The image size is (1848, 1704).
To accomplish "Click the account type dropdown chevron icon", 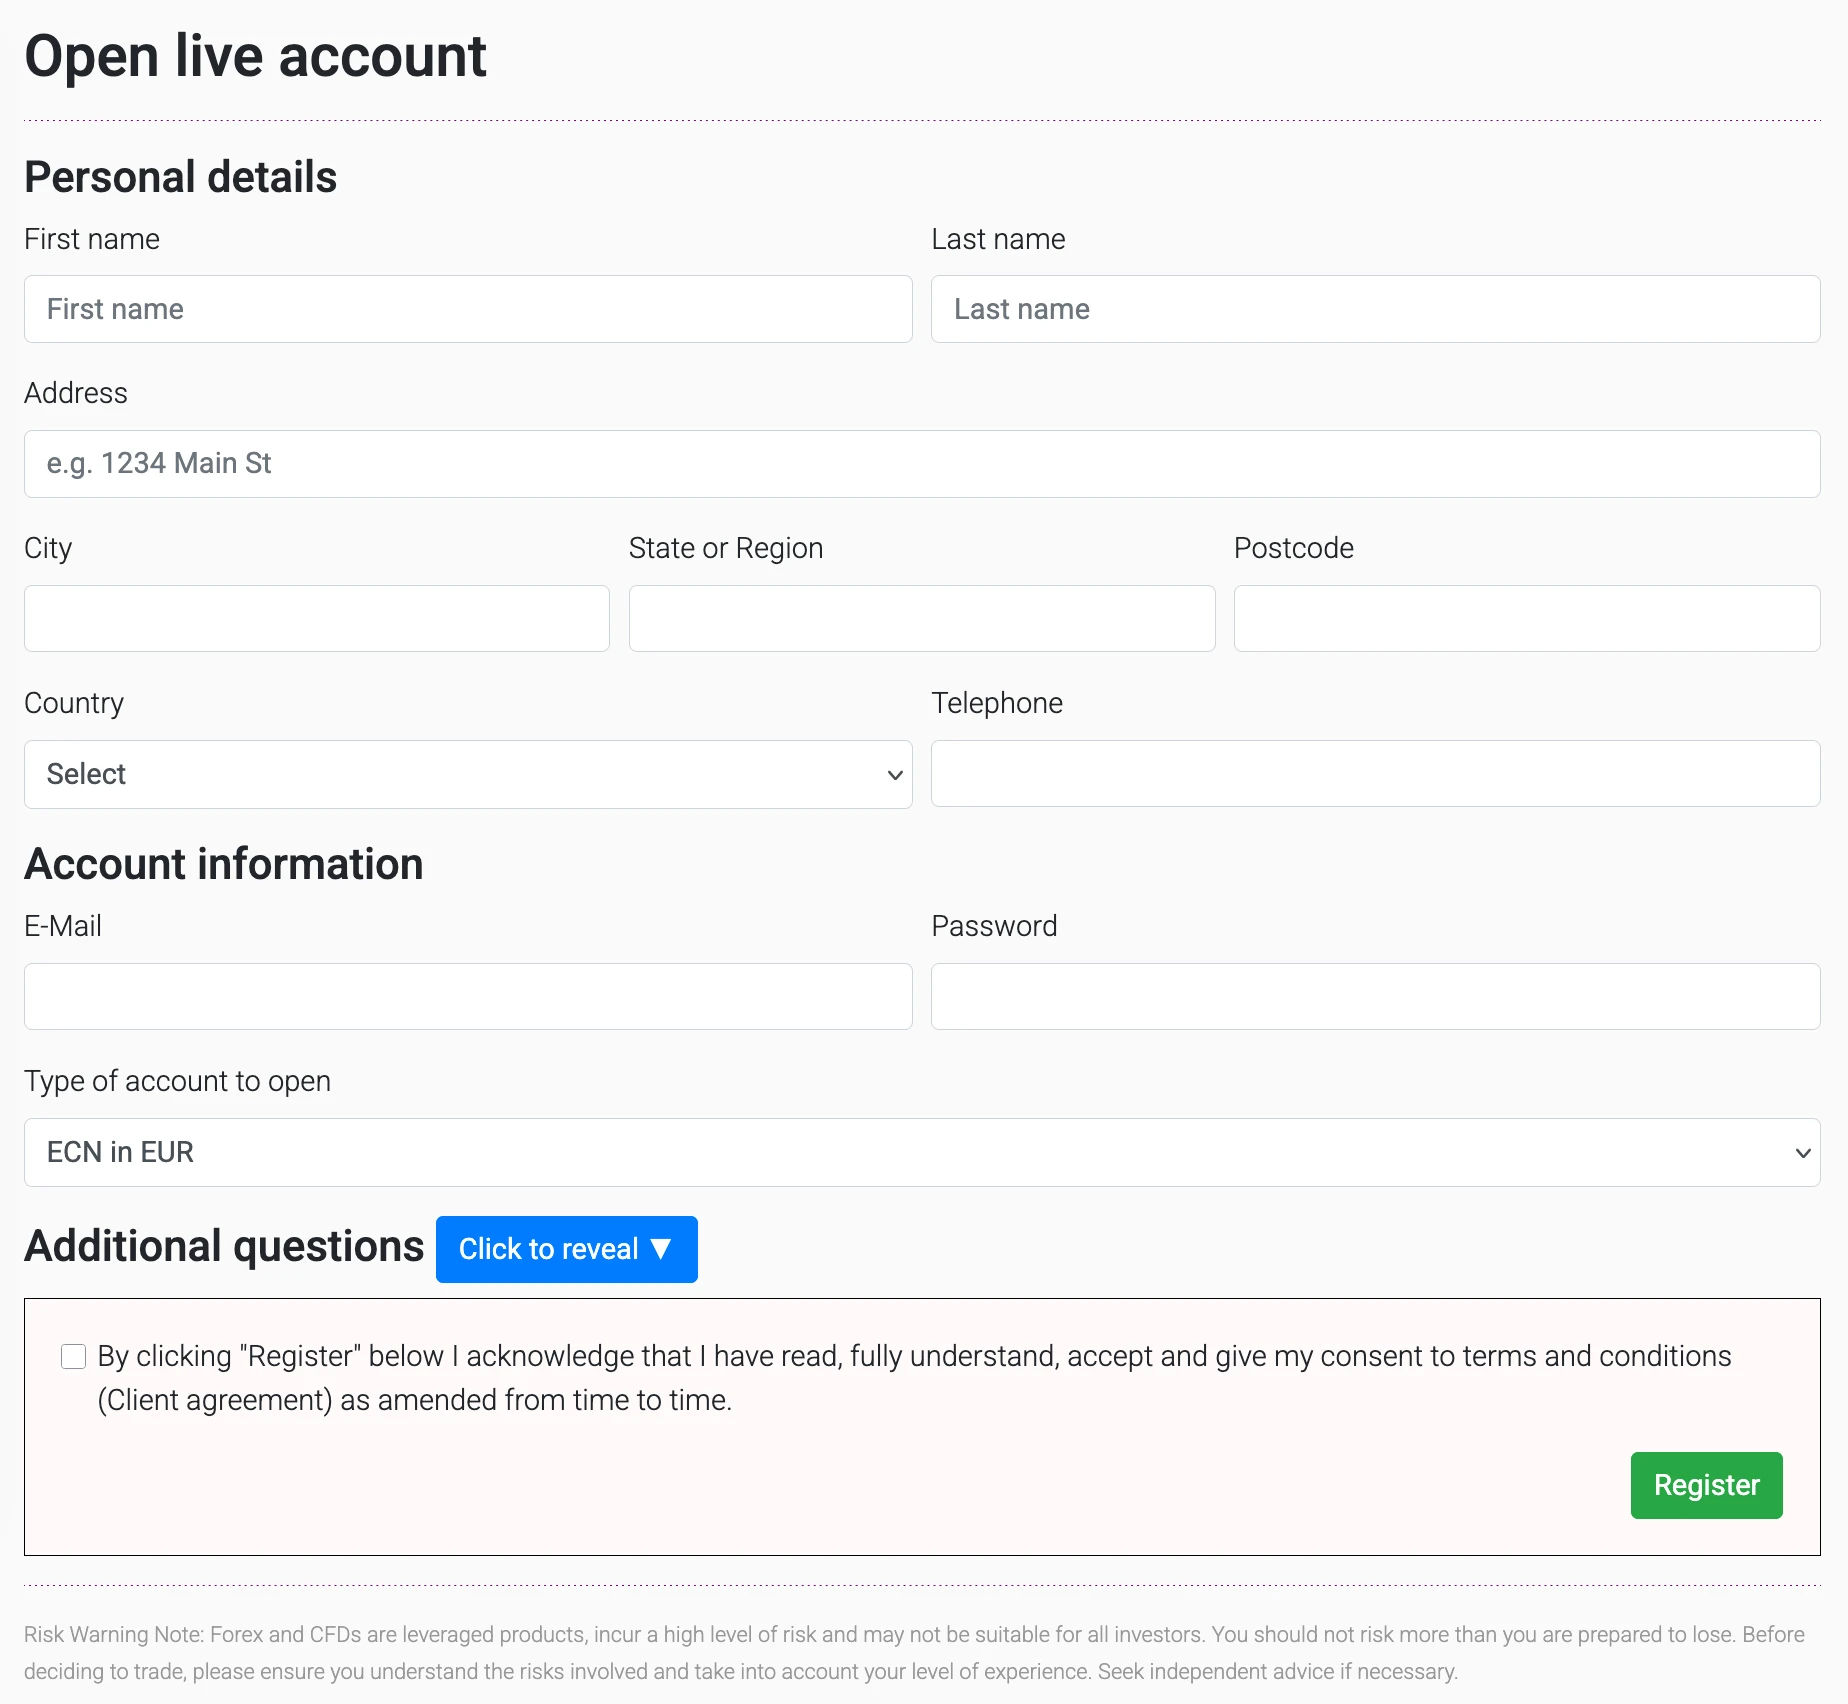I will pyautogui.click(x=1802, y=1152).
